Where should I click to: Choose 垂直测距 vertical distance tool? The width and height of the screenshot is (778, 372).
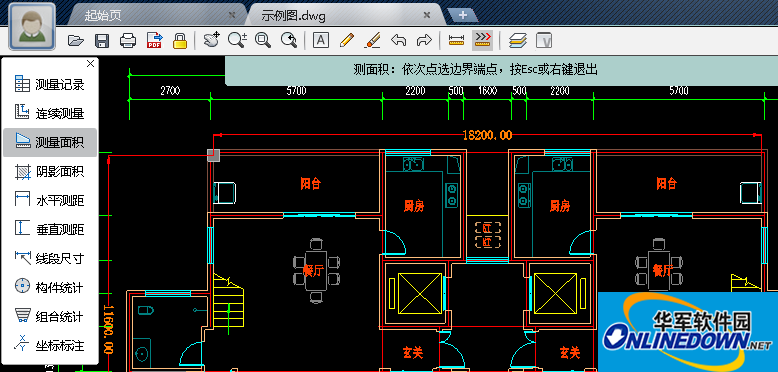coord(50,229)
